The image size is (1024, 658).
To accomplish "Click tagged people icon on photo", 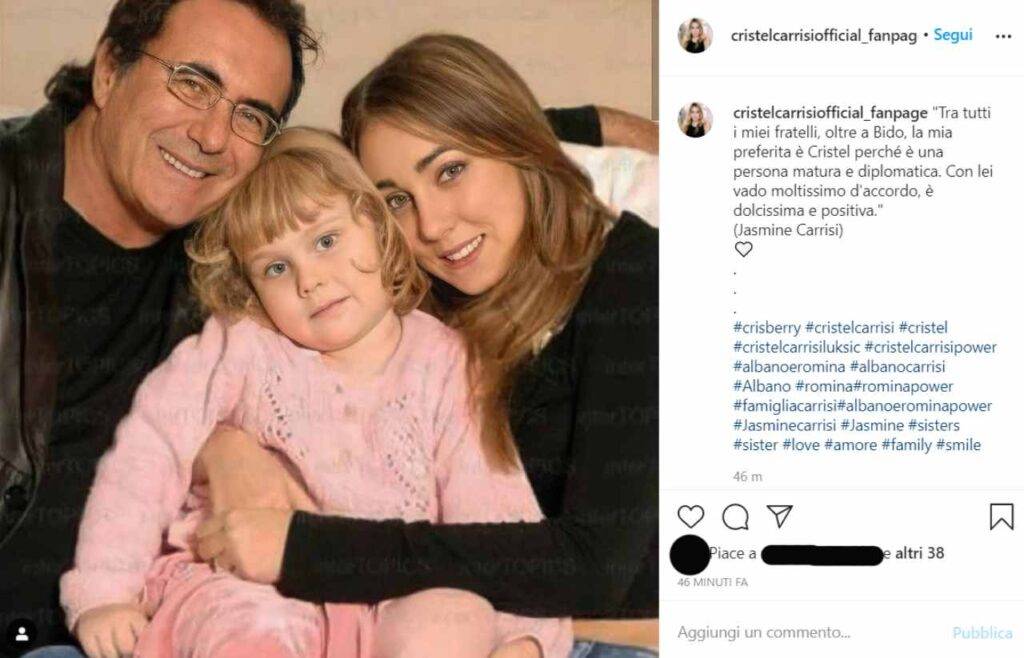I will coord(22,633).
